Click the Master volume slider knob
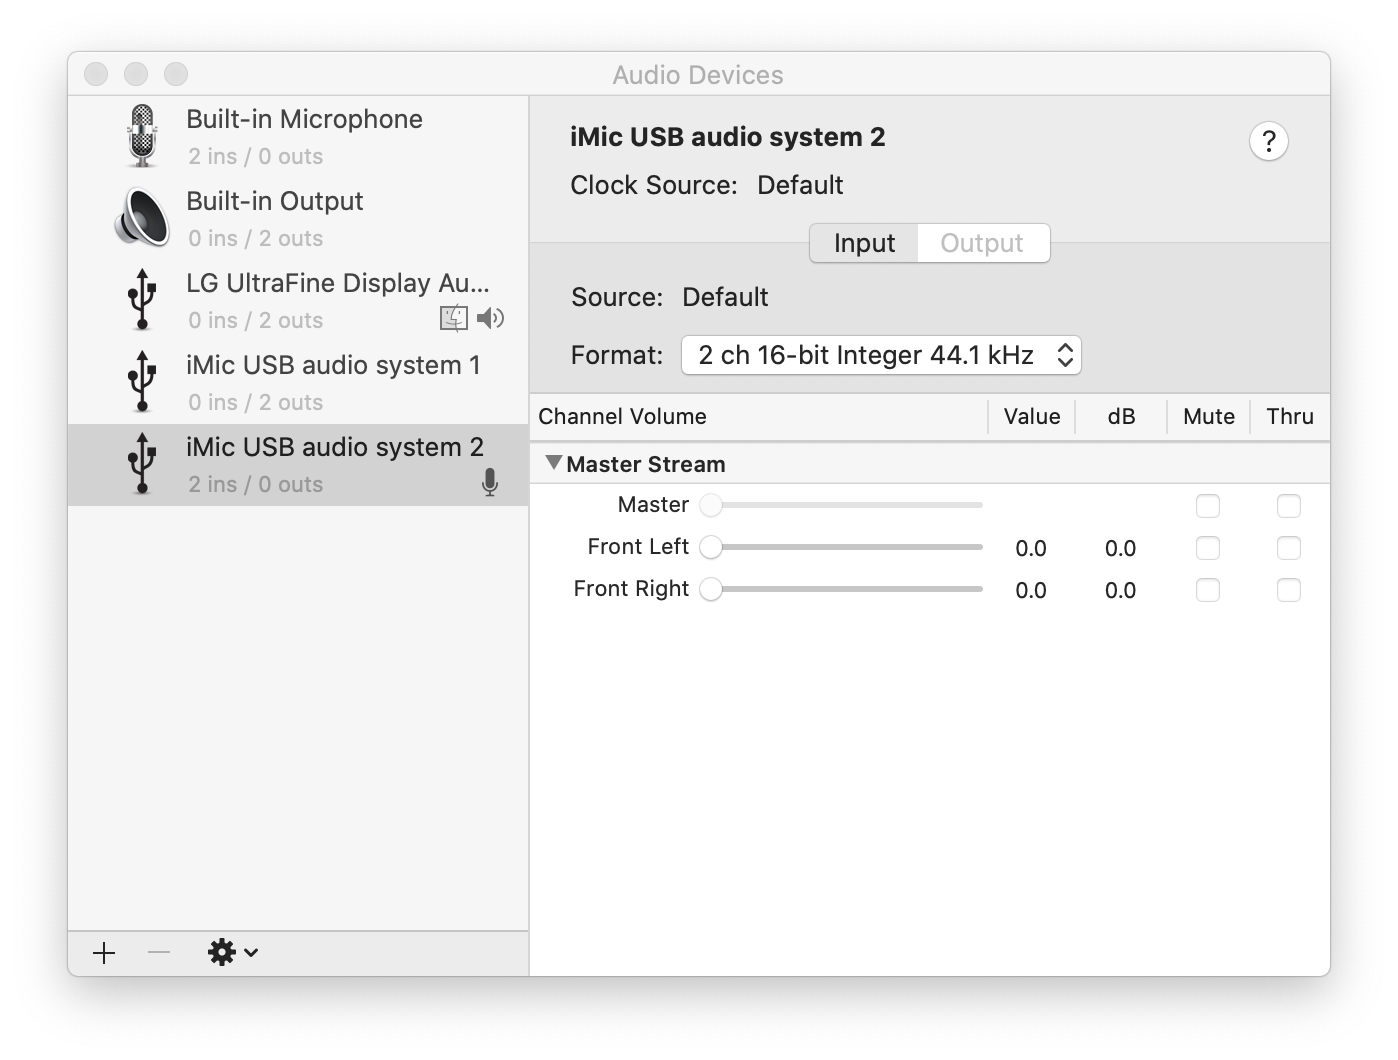The width and height of the screenshot is (1398, 1060). (711, 505)
